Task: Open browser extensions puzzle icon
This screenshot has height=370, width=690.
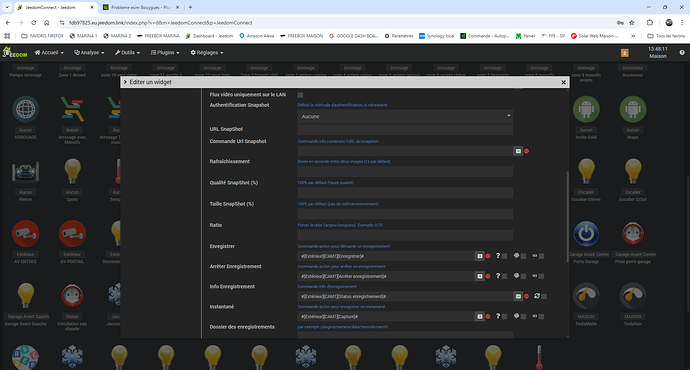Action: click(650, 22)
